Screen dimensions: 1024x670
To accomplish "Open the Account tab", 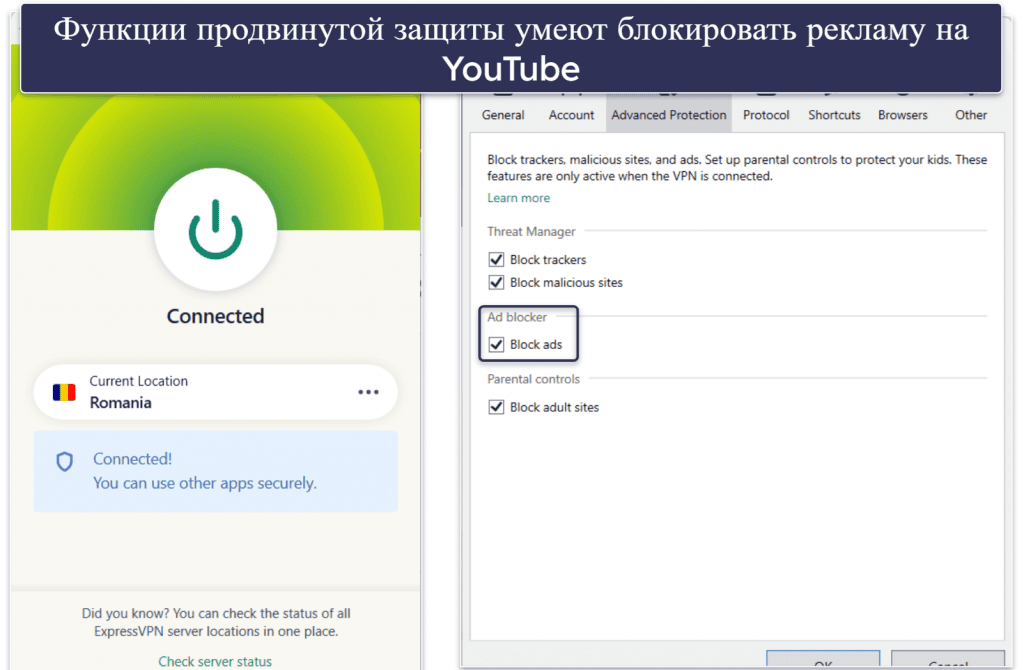I will pos(571,115).
